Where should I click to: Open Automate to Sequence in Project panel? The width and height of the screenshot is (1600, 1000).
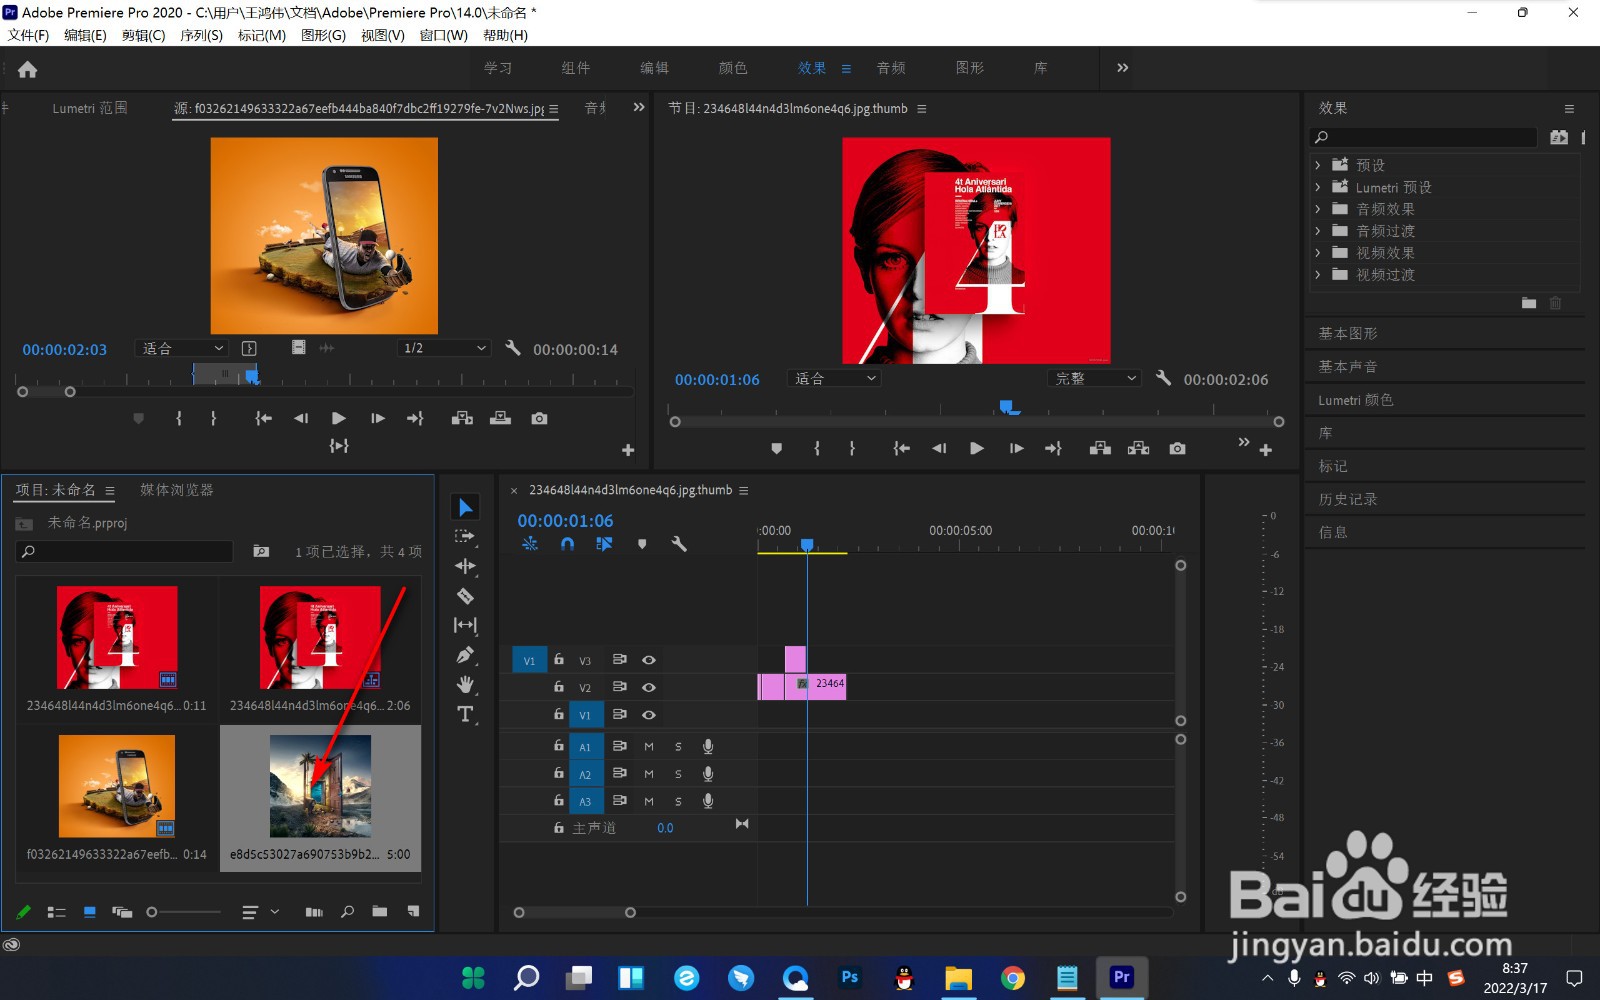[x=314, y=912]
